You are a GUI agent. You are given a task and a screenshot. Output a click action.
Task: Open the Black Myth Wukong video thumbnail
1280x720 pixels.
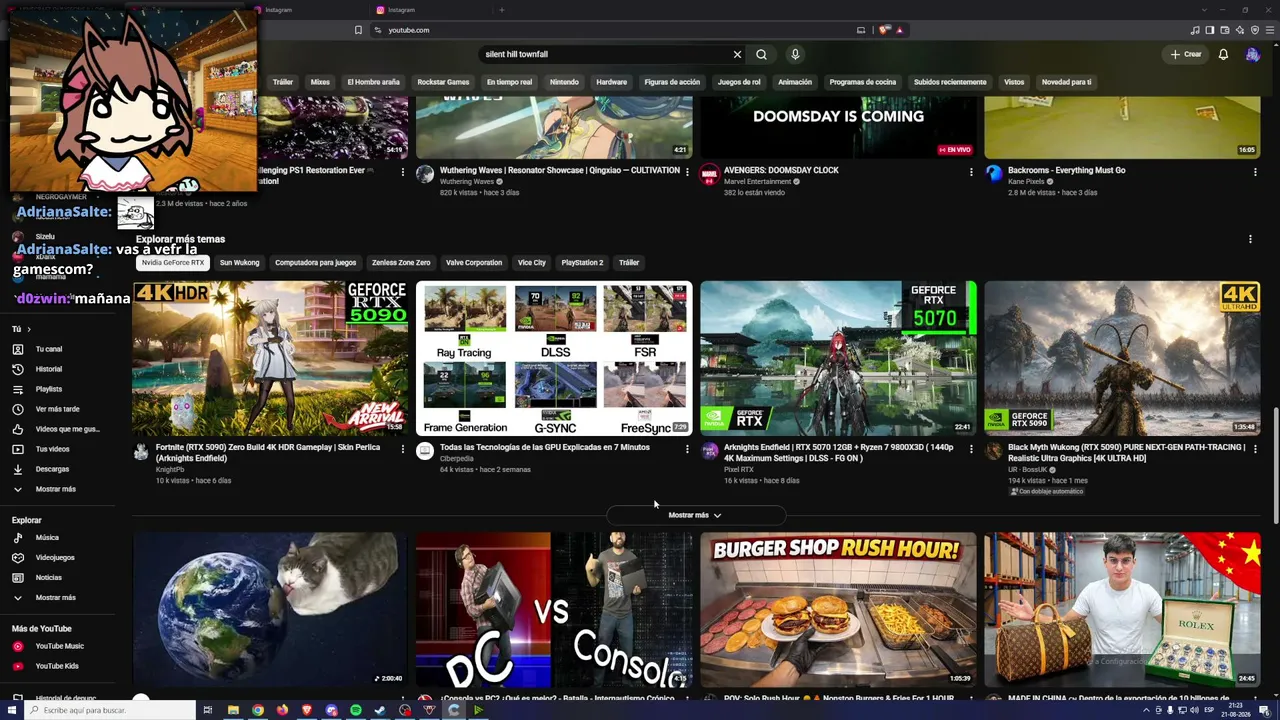(1122, 358)
